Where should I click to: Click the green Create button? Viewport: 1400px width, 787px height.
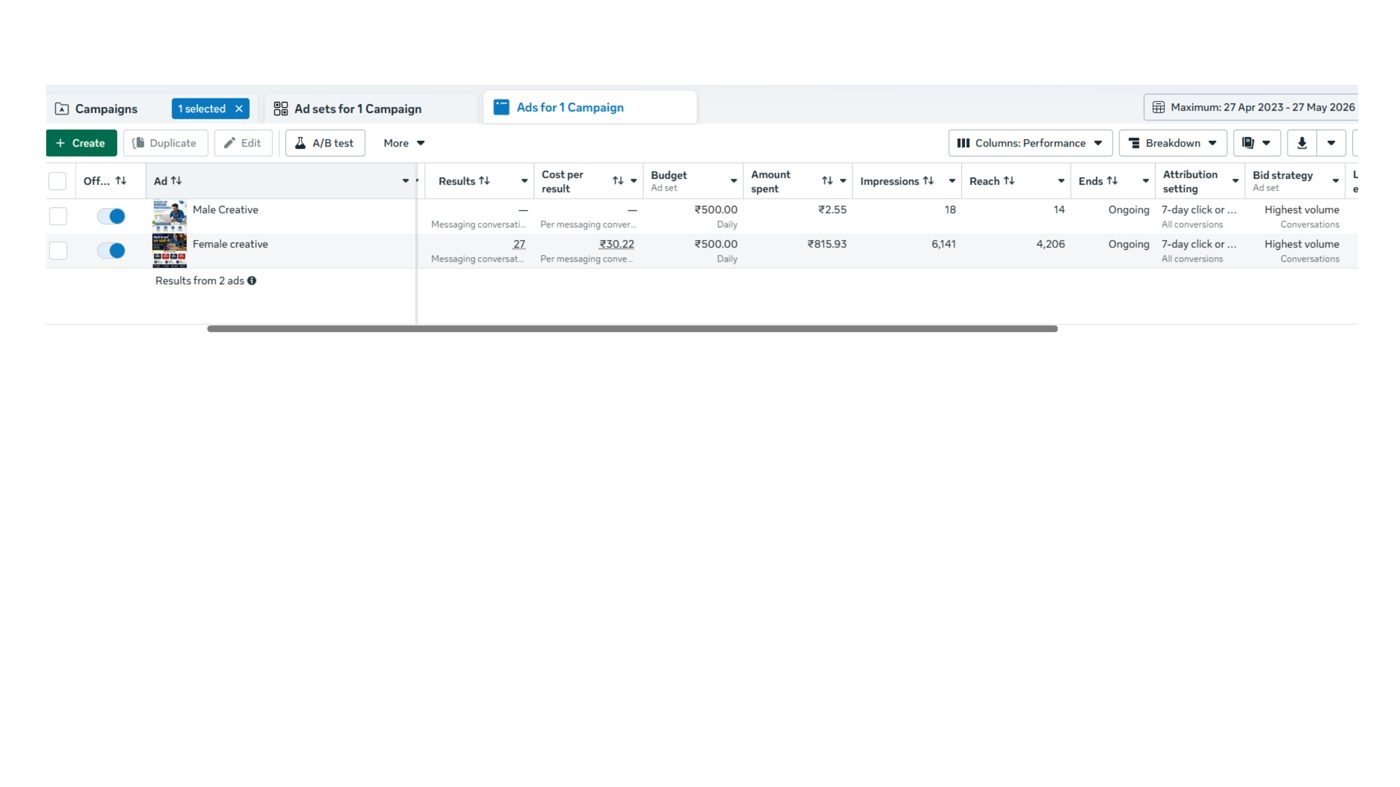click(81, 143)
